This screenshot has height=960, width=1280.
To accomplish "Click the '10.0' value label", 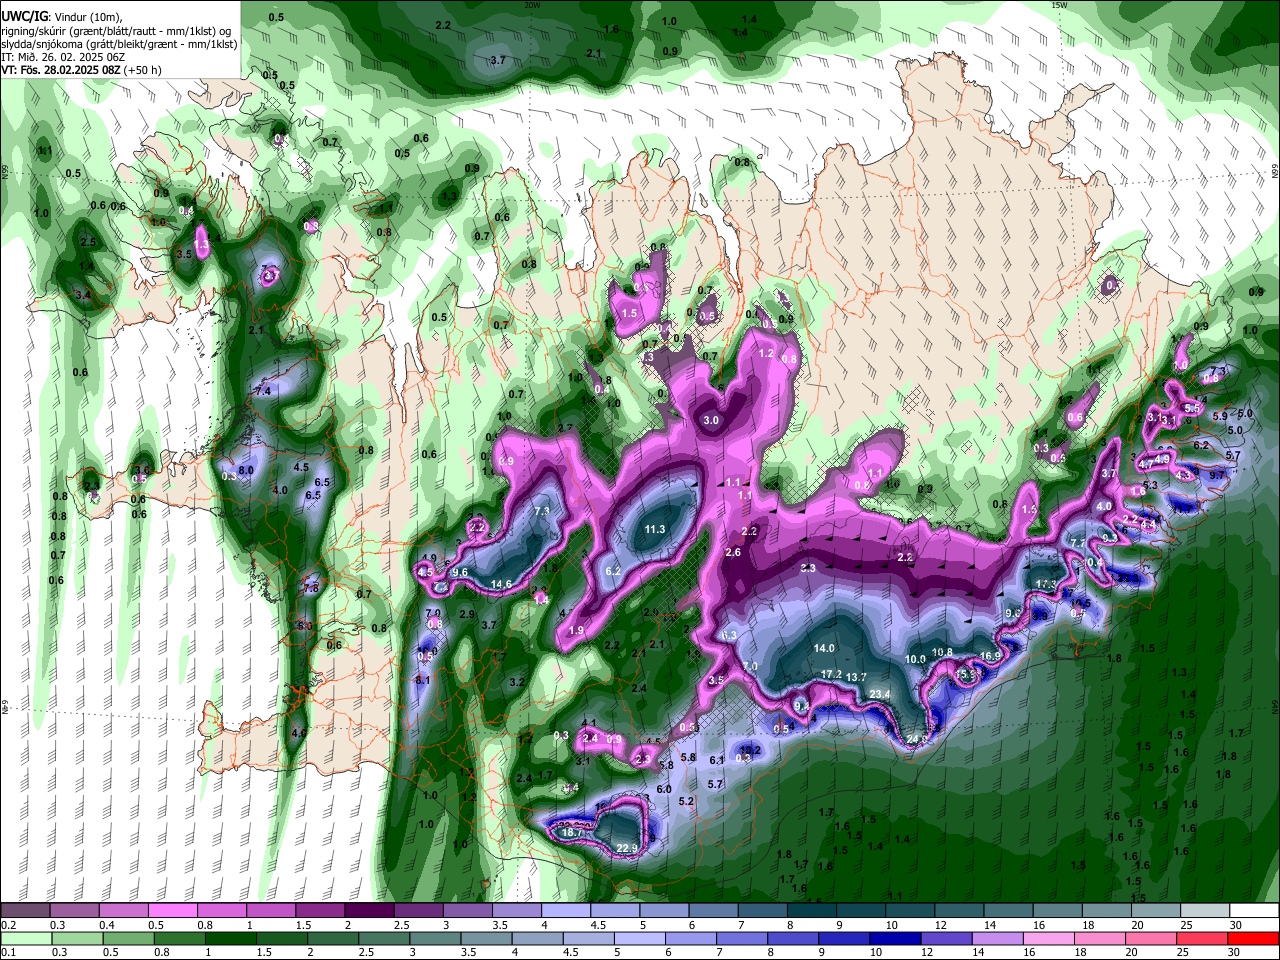I will click(915, 659).
